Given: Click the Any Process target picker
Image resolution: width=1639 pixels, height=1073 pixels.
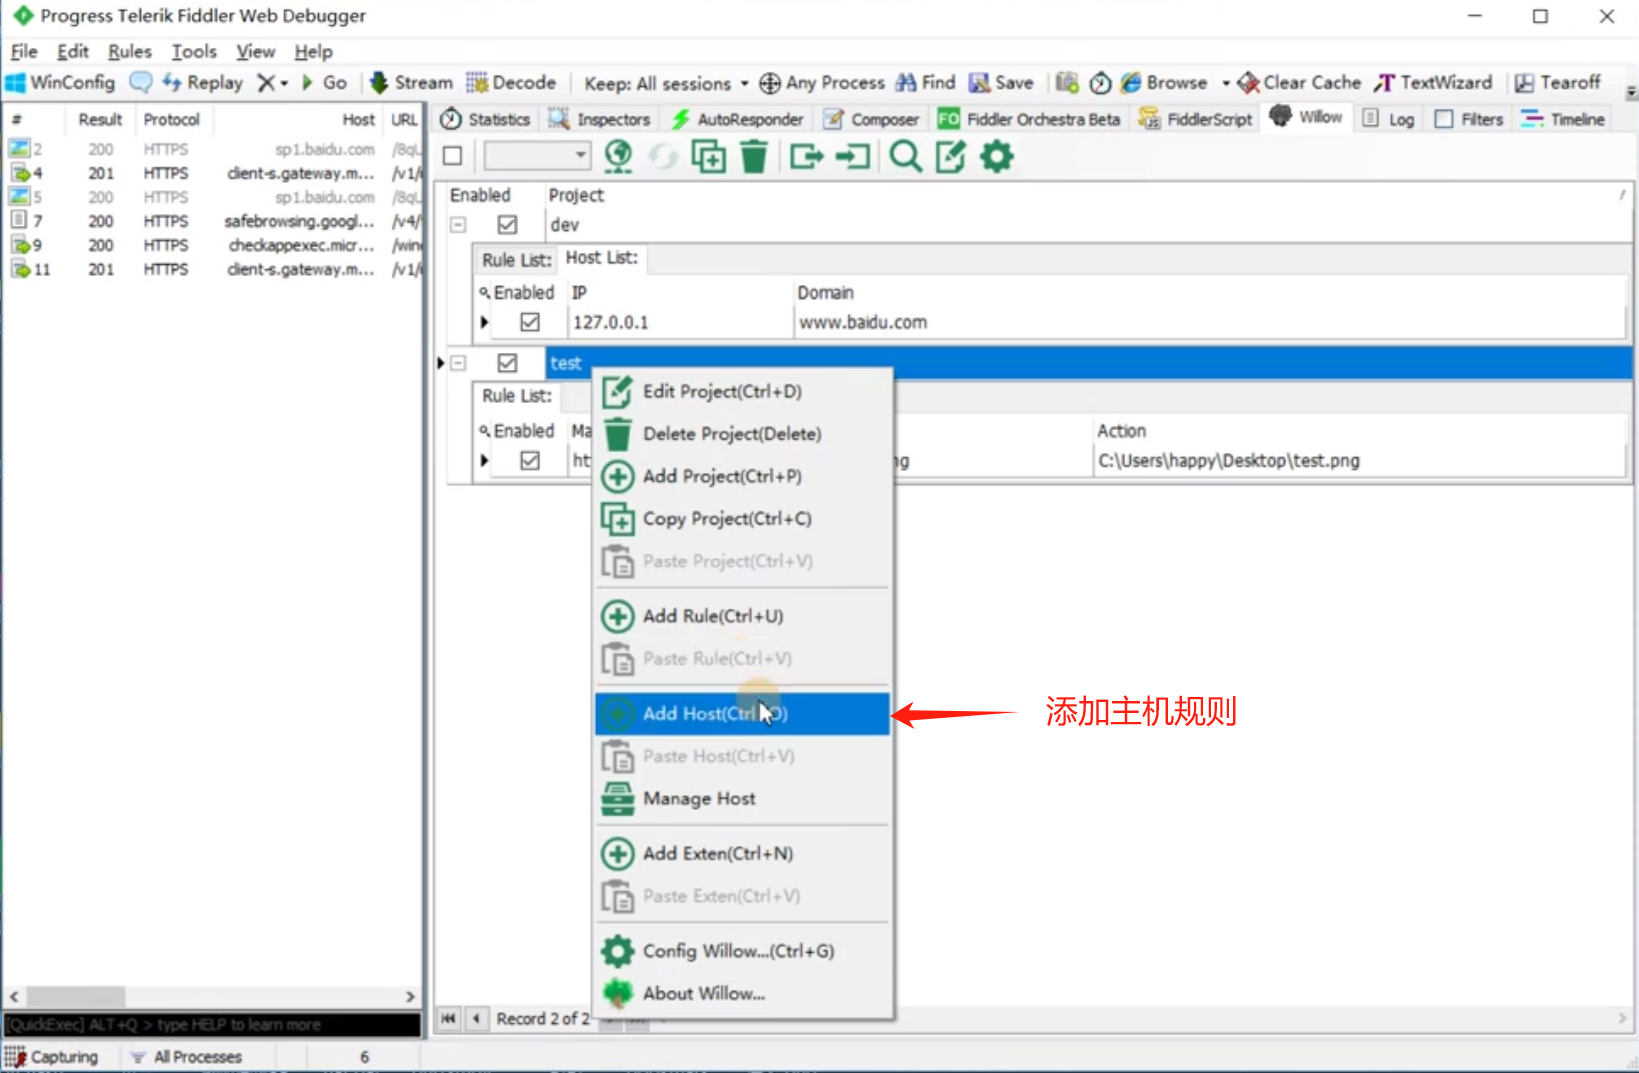Looking at the screenshot, I should pos(822,83).
